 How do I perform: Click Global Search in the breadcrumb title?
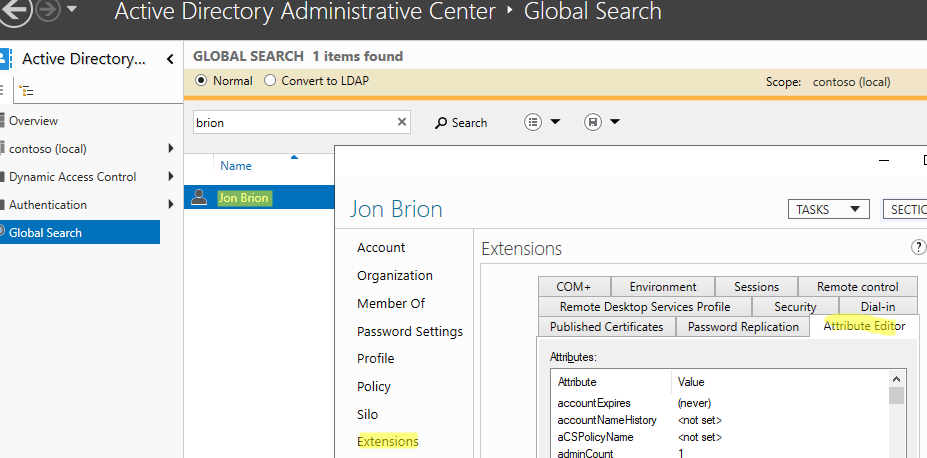pyautogui.click(x=592, y=11)
